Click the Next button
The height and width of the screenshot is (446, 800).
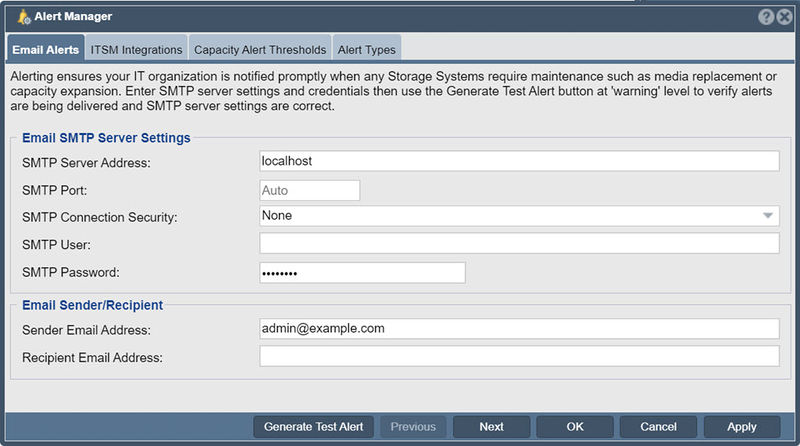tap(491, 427)
